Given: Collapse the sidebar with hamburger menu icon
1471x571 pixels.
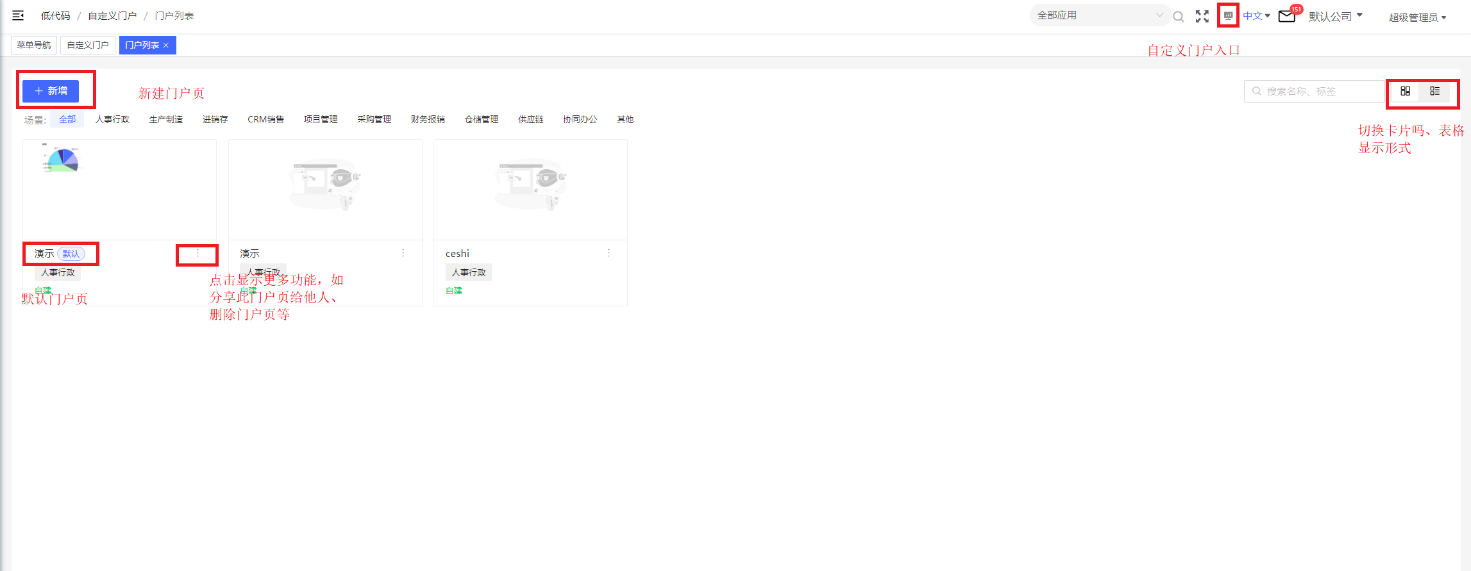Looking at the screenshot, I should pos(17,15).
